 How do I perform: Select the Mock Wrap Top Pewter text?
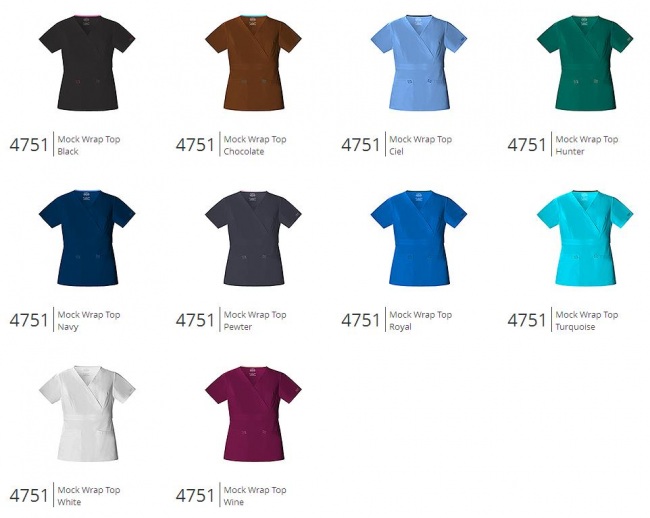[255, 320]
